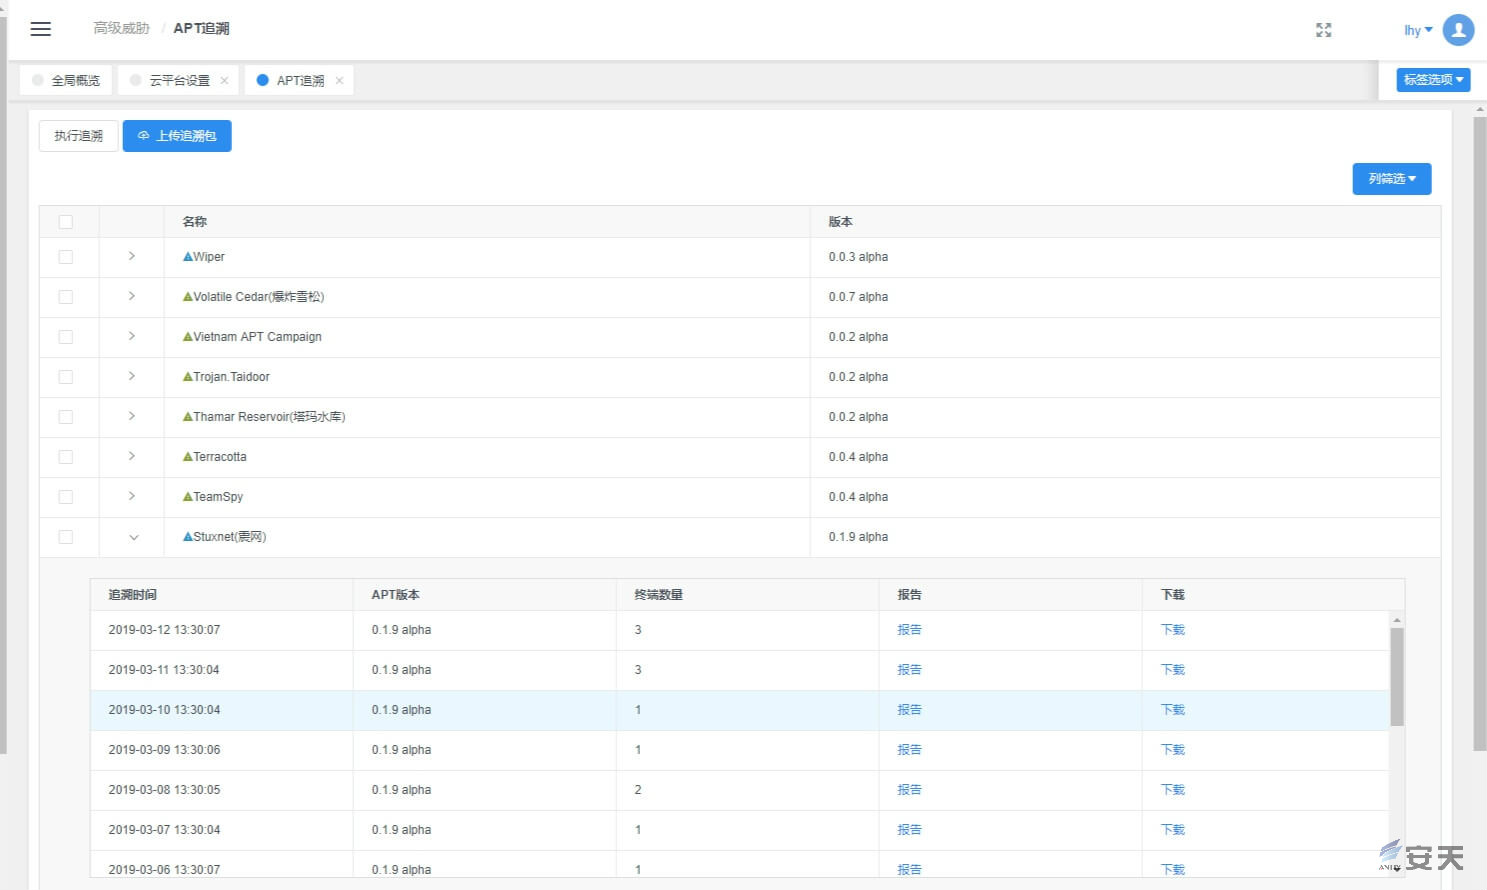
Task: Check the Wiper row checkbox
Action: point(66,257)
